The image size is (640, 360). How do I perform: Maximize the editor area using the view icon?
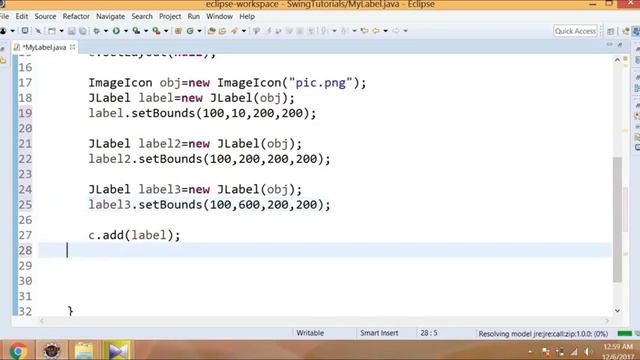(620, 44)
